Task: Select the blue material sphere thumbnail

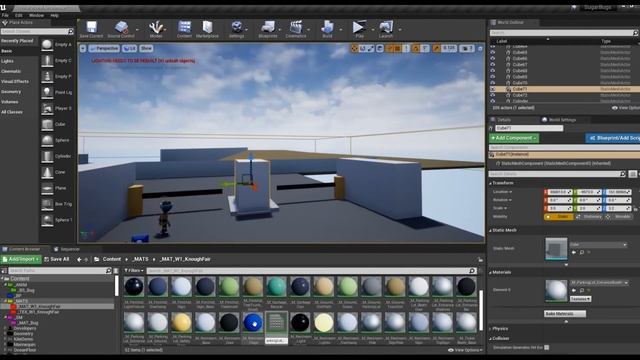Action: (x=253, y=323)
